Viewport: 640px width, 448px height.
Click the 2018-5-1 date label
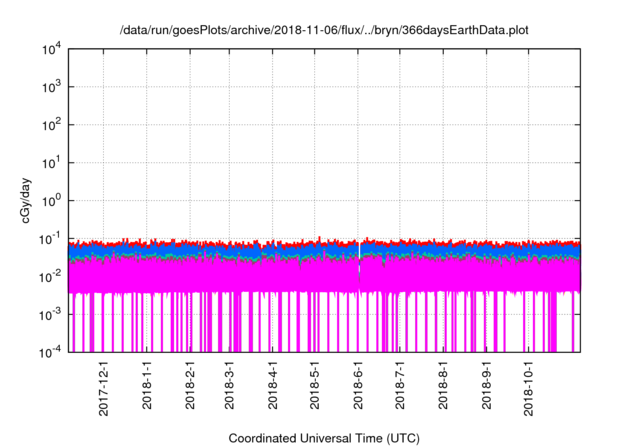[315, 385]
